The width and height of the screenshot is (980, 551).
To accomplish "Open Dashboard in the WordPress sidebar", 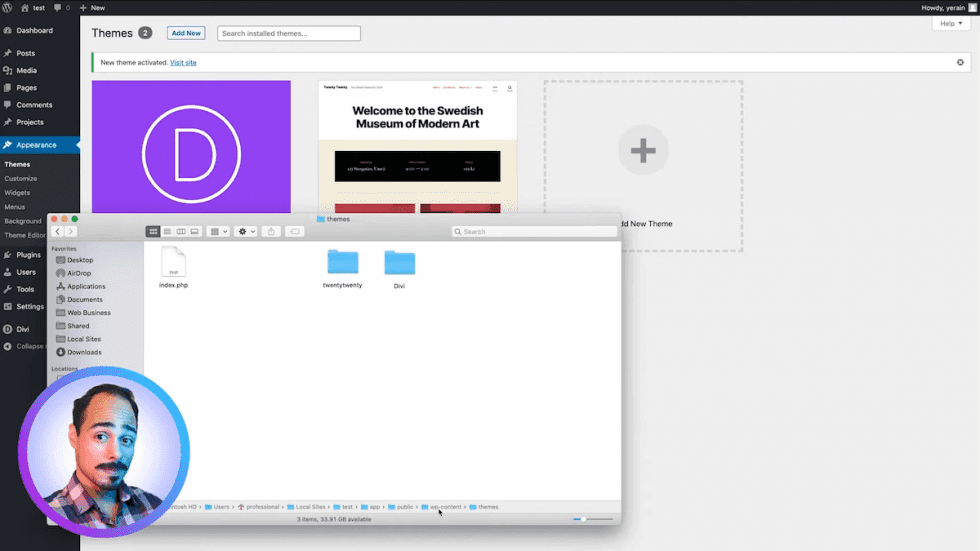I will (34, 30).
